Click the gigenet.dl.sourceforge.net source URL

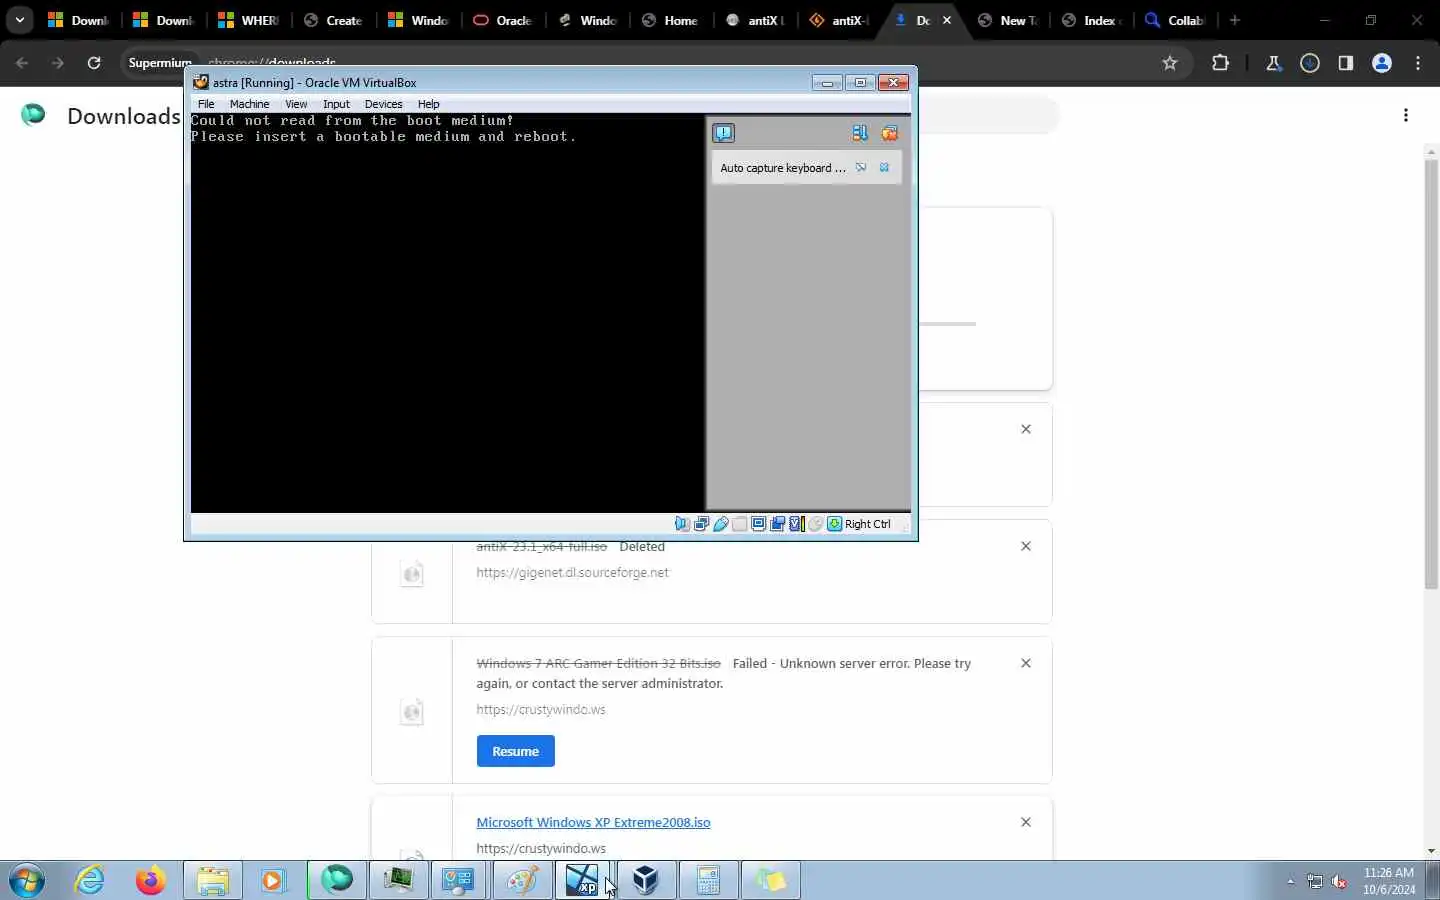coord(572,572)
